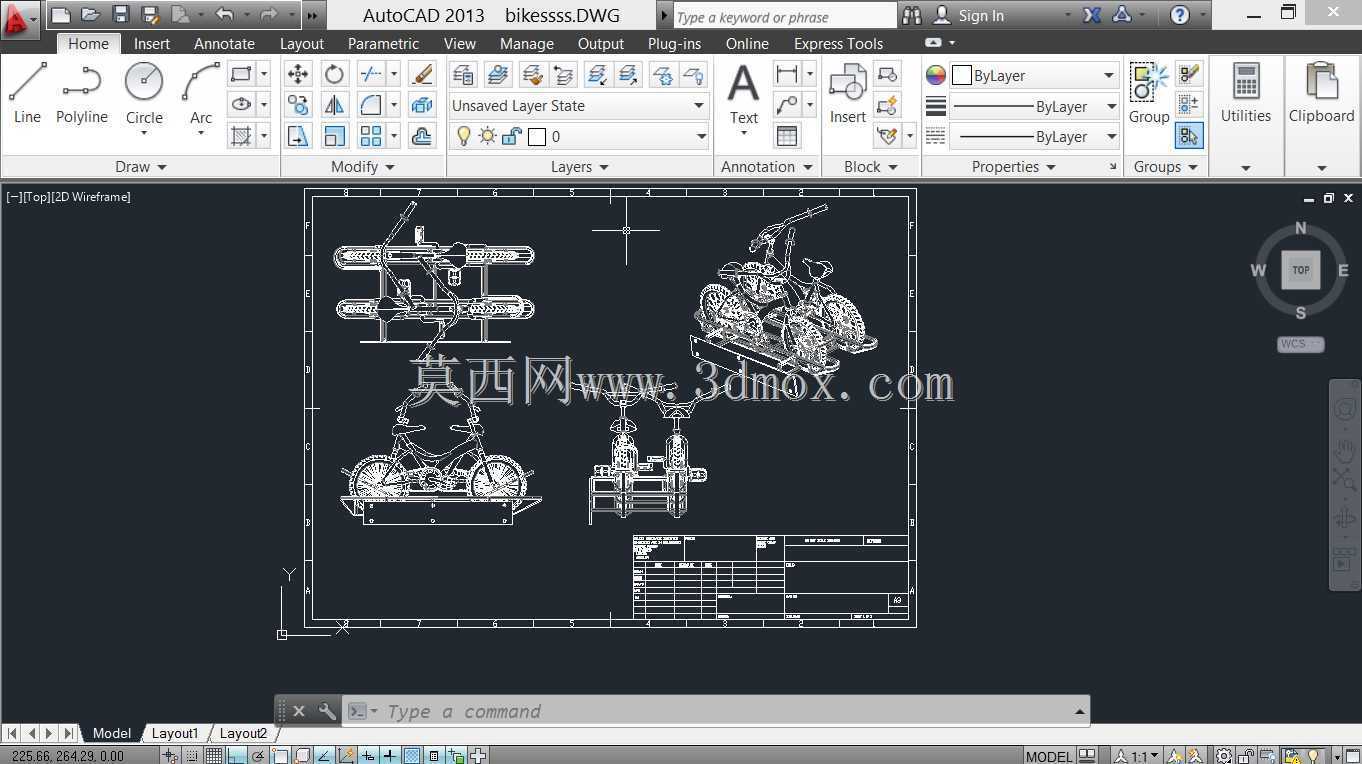The width and height of the screenshot is (1362, 764).
Task: Expand the Layers panel
Action: (x=580, y=167)
